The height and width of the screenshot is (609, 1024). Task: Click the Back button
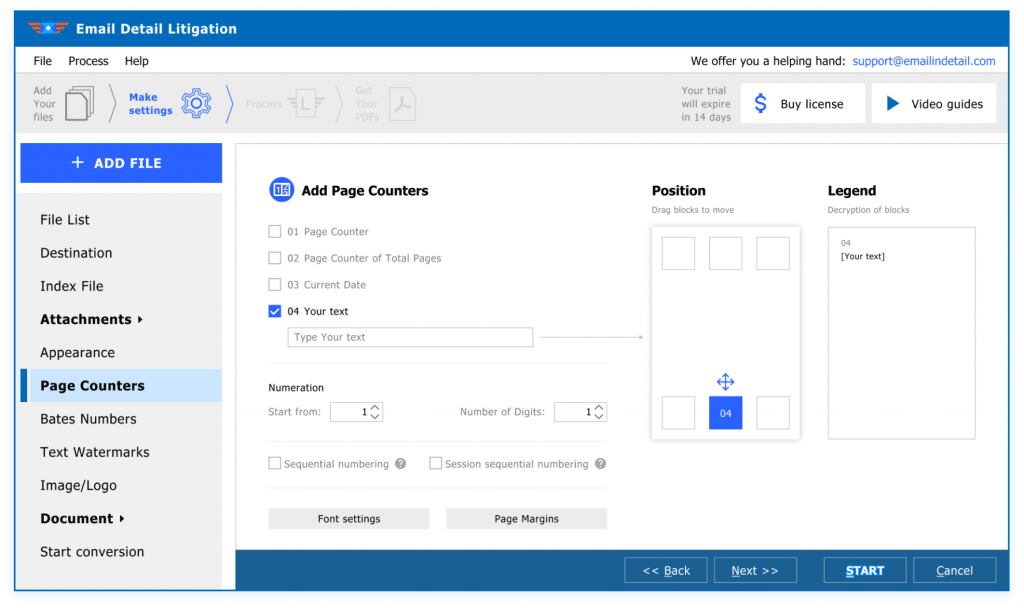pos(665,570)
